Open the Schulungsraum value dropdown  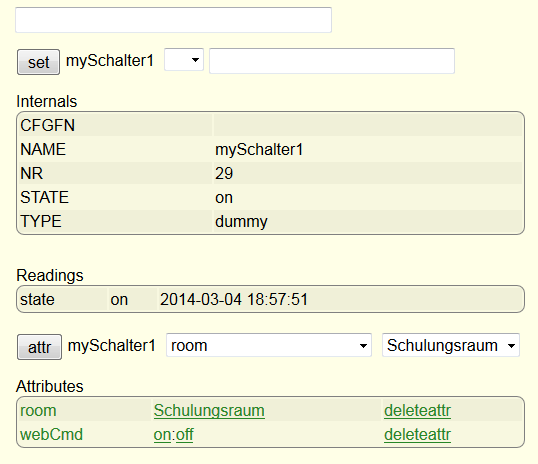451,345
